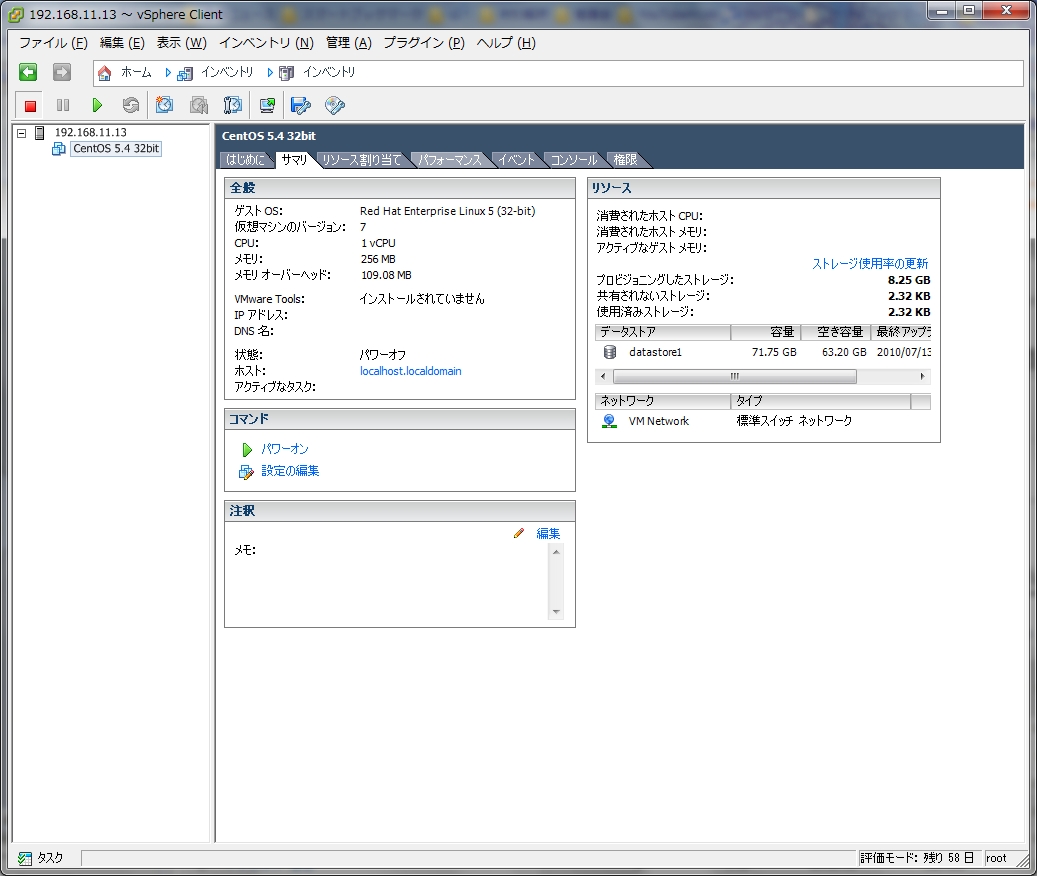Click the 容量 column header
1037x876 pixels.
point(766,332)
